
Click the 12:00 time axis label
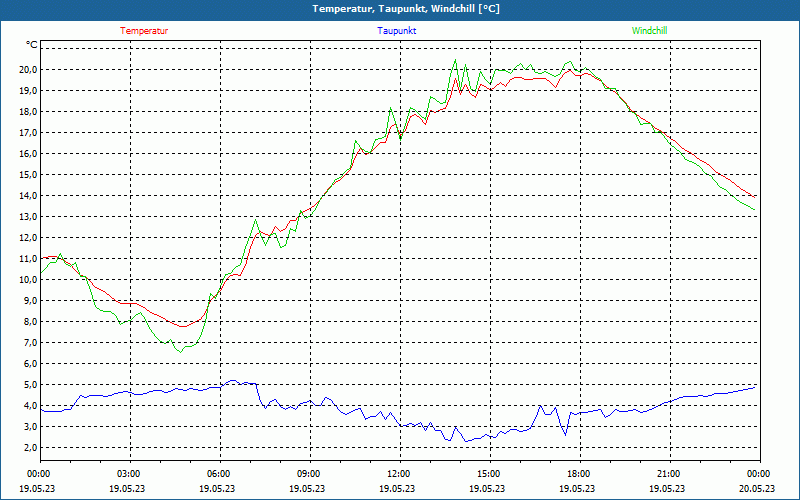(398, 474)
